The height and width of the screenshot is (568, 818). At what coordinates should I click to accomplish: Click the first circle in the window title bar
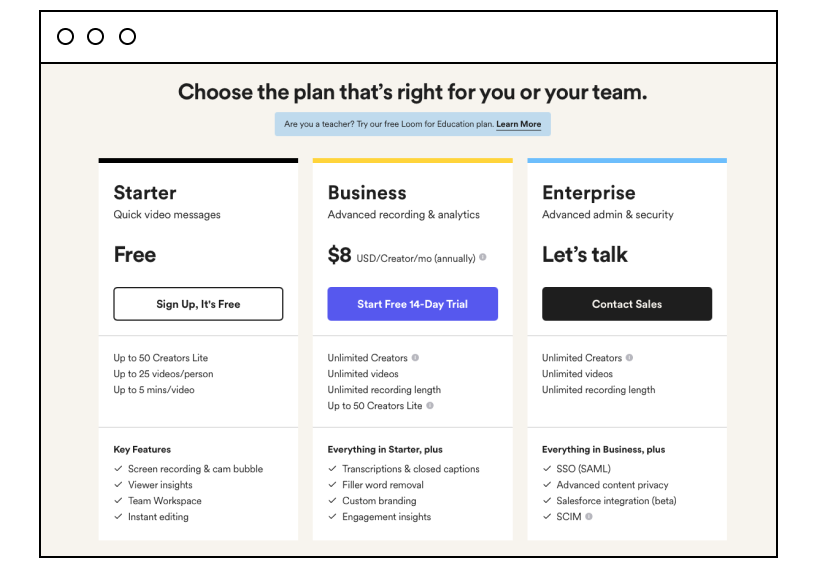pyautogui.click(x=66, y=37)
